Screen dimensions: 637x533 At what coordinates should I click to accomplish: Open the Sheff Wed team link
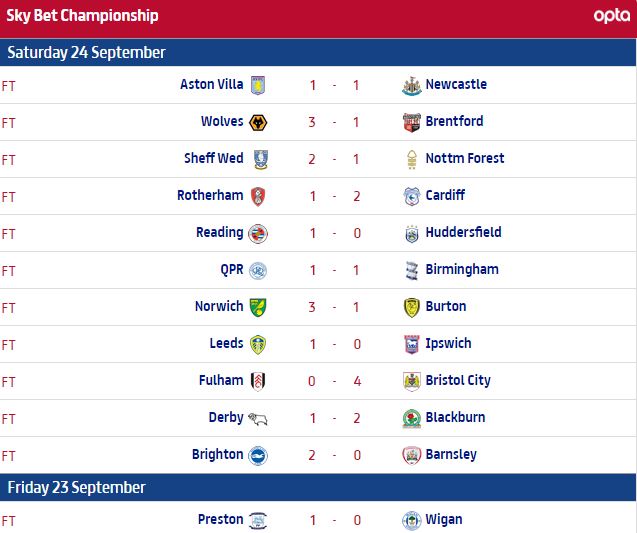pos(214,158)
